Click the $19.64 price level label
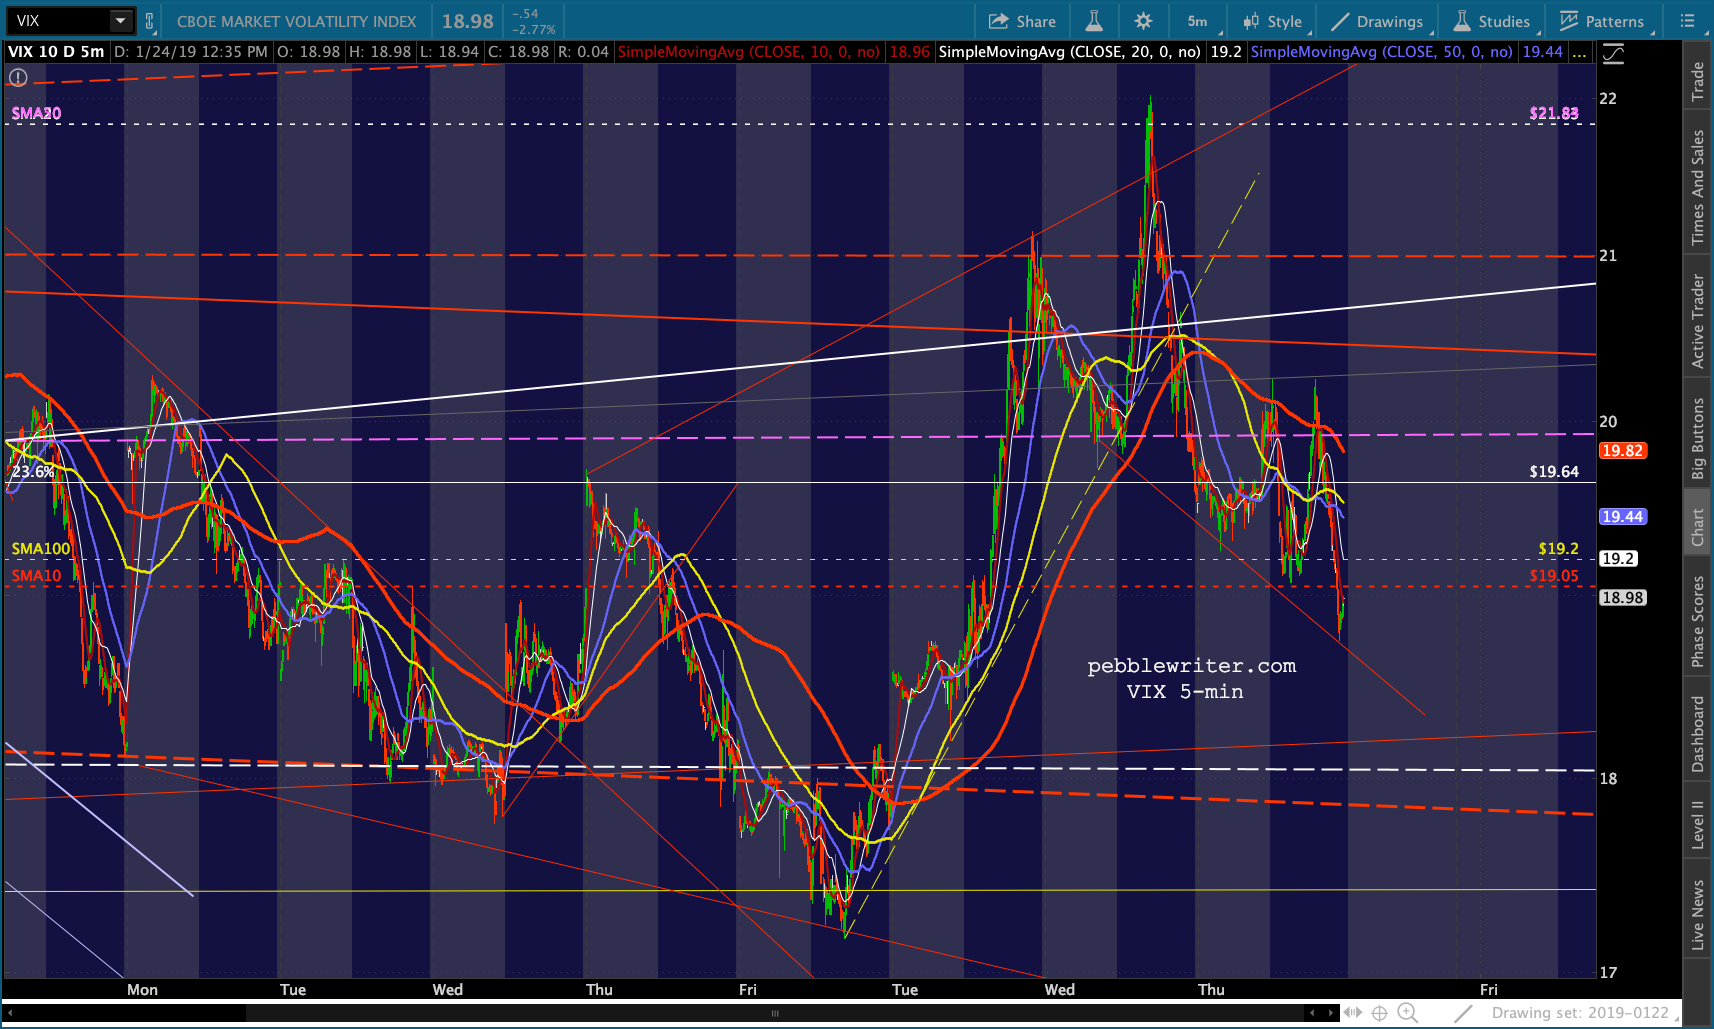The height and width of the screenshot is (1029, 1714). 1554,472
